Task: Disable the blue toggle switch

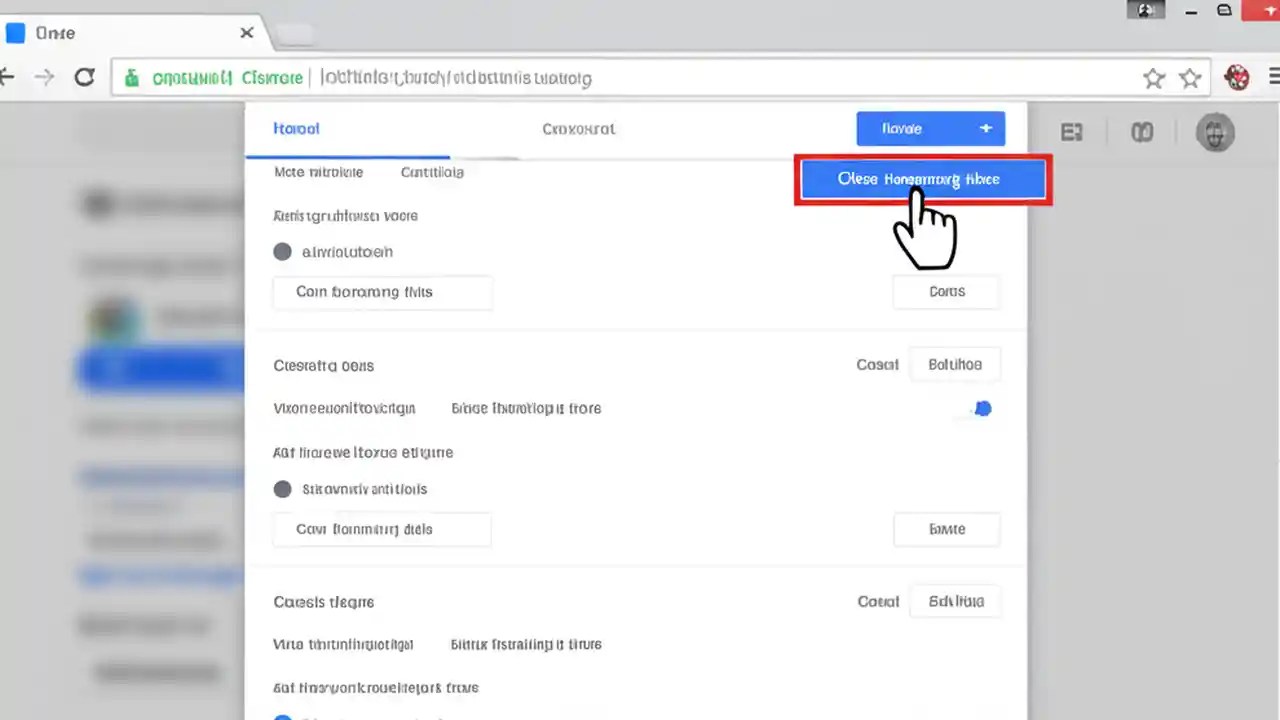Action: click(982, 408)
